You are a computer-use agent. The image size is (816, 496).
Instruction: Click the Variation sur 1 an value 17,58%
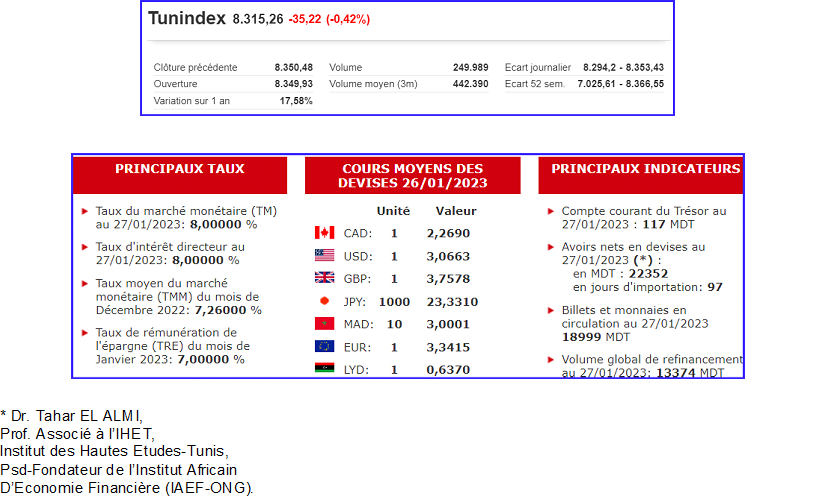296,101
